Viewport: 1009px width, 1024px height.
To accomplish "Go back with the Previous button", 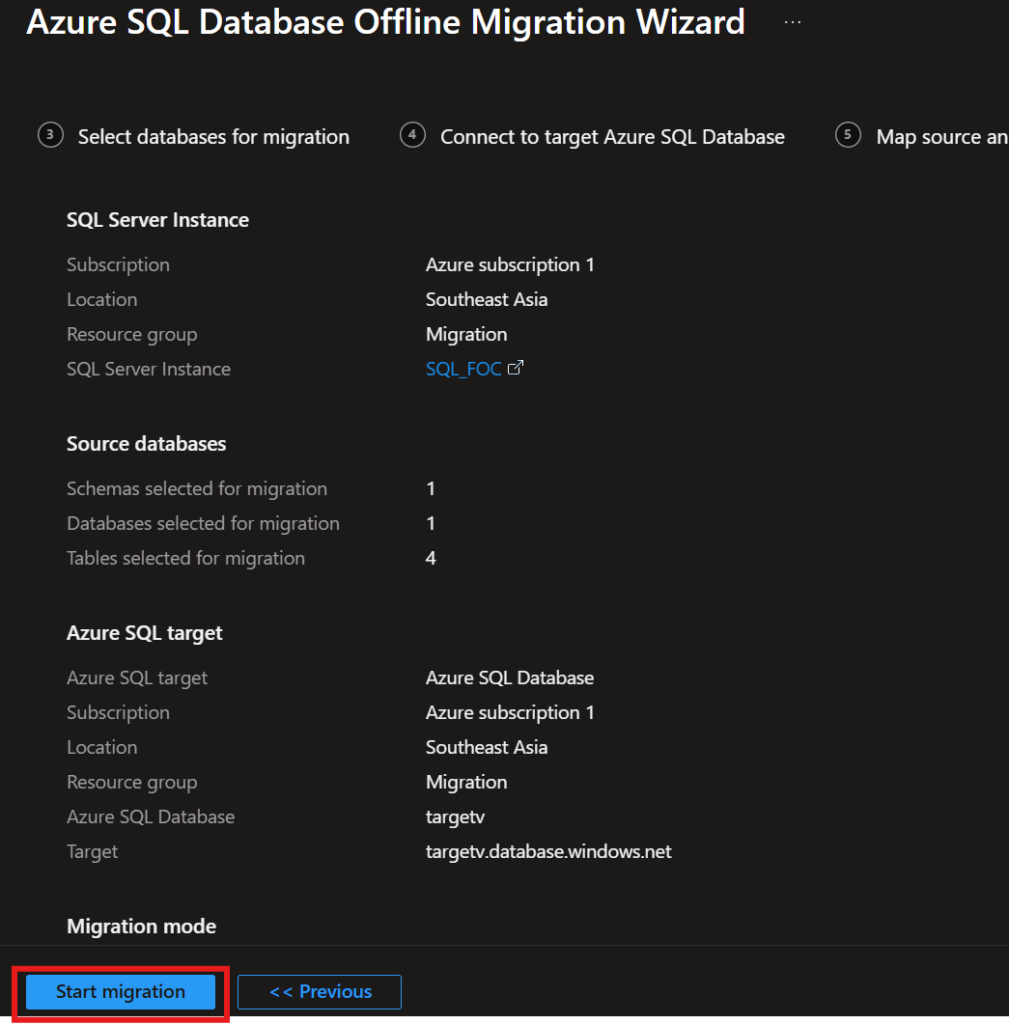I will click(320, 992).
